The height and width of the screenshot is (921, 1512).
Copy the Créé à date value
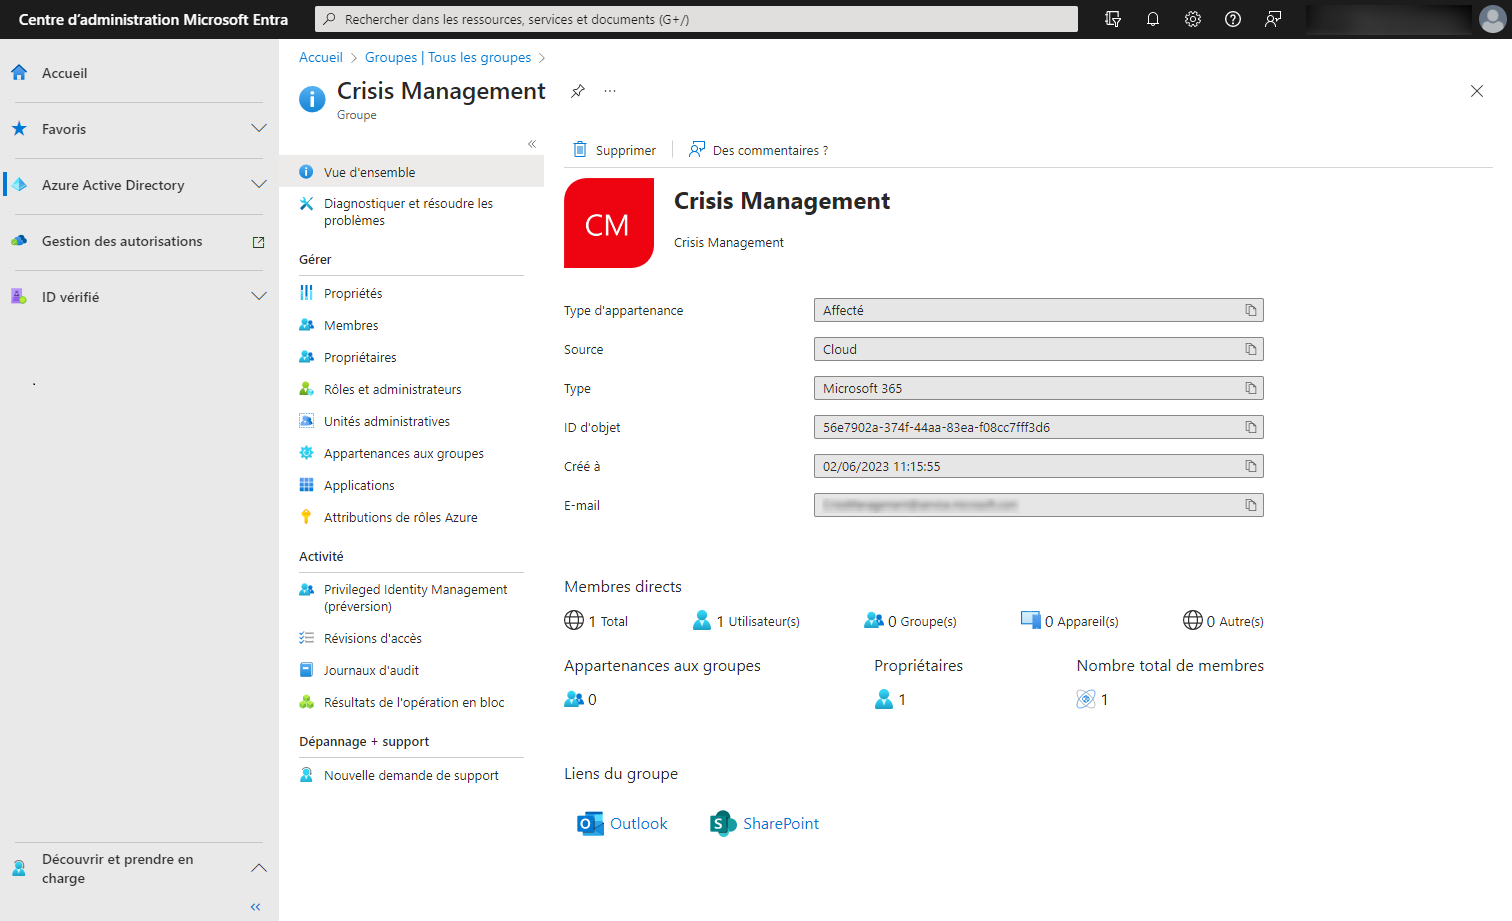tap(1251, 466)
